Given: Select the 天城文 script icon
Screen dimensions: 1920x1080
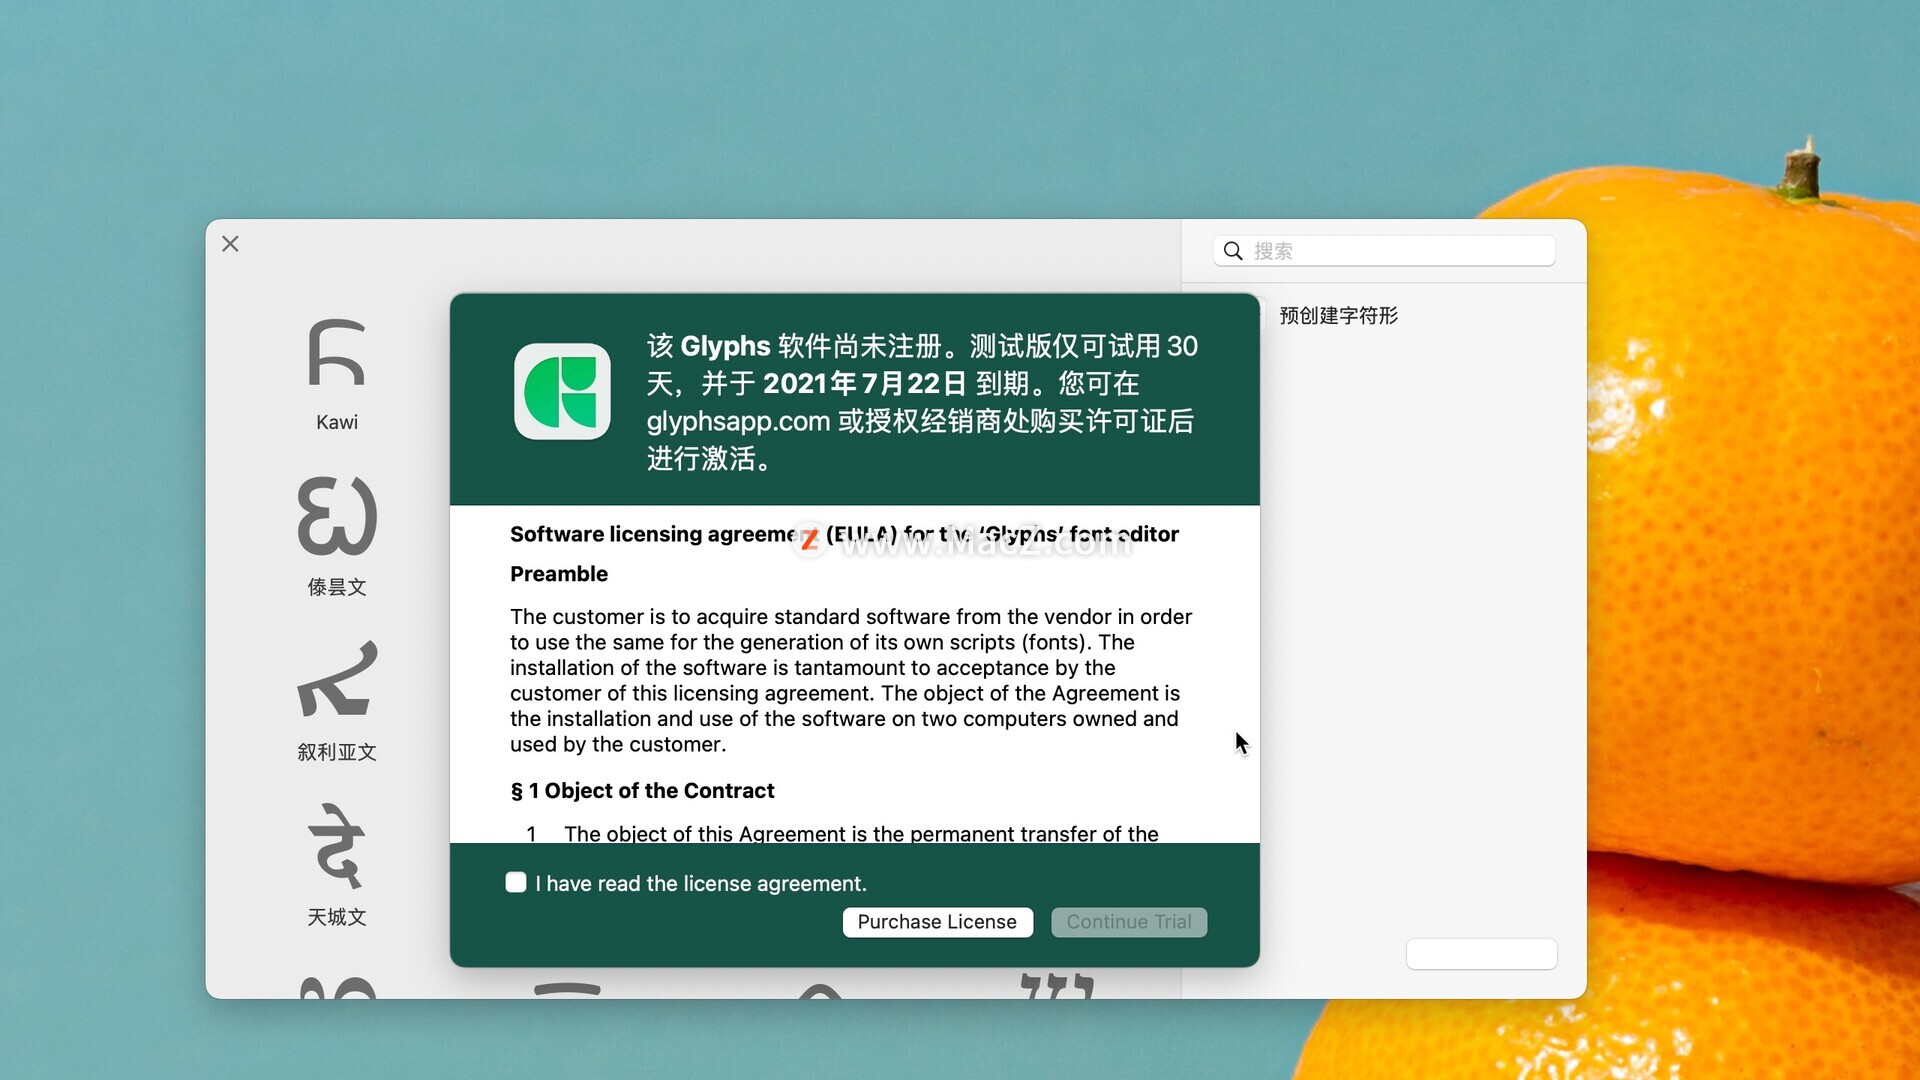Looking at the screenshot, I should click(337, 845).
